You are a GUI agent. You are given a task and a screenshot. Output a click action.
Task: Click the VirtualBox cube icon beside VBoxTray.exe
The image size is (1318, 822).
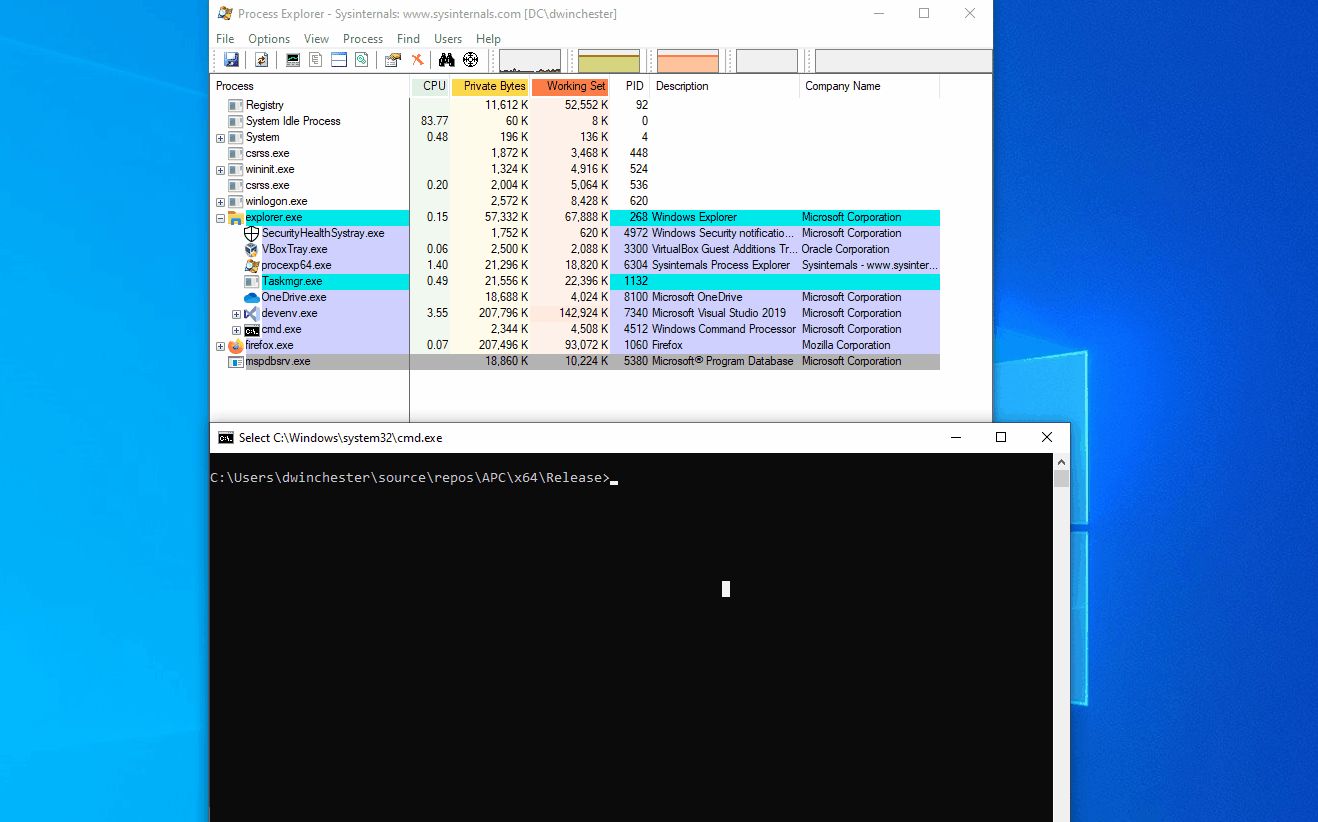click(252, 249)
